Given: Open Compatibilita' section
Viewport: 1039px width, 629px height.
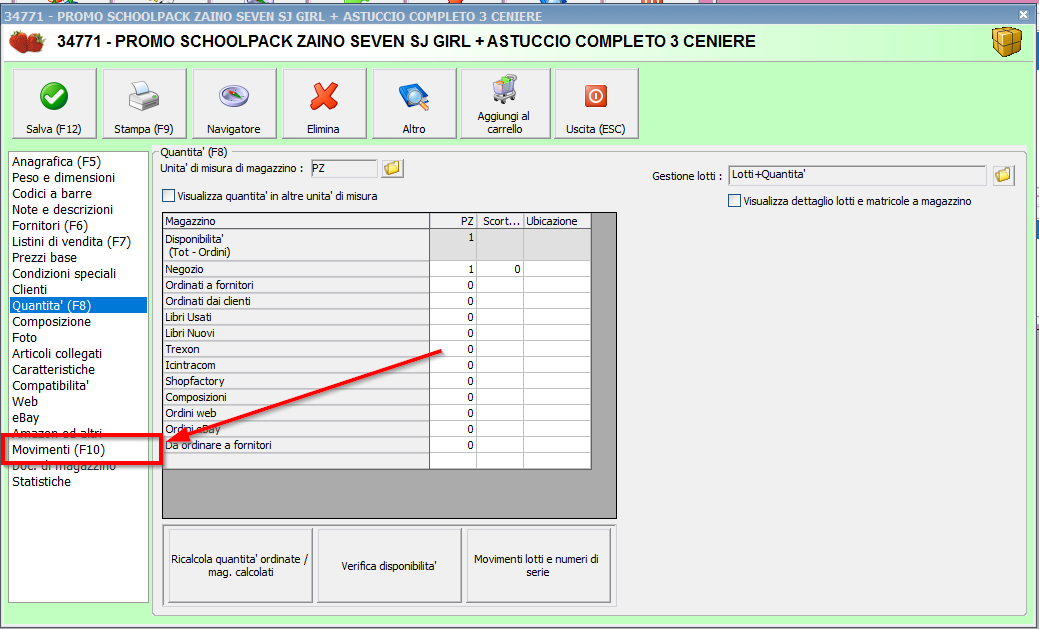Looking at the screenshot, I should (50, 385).
